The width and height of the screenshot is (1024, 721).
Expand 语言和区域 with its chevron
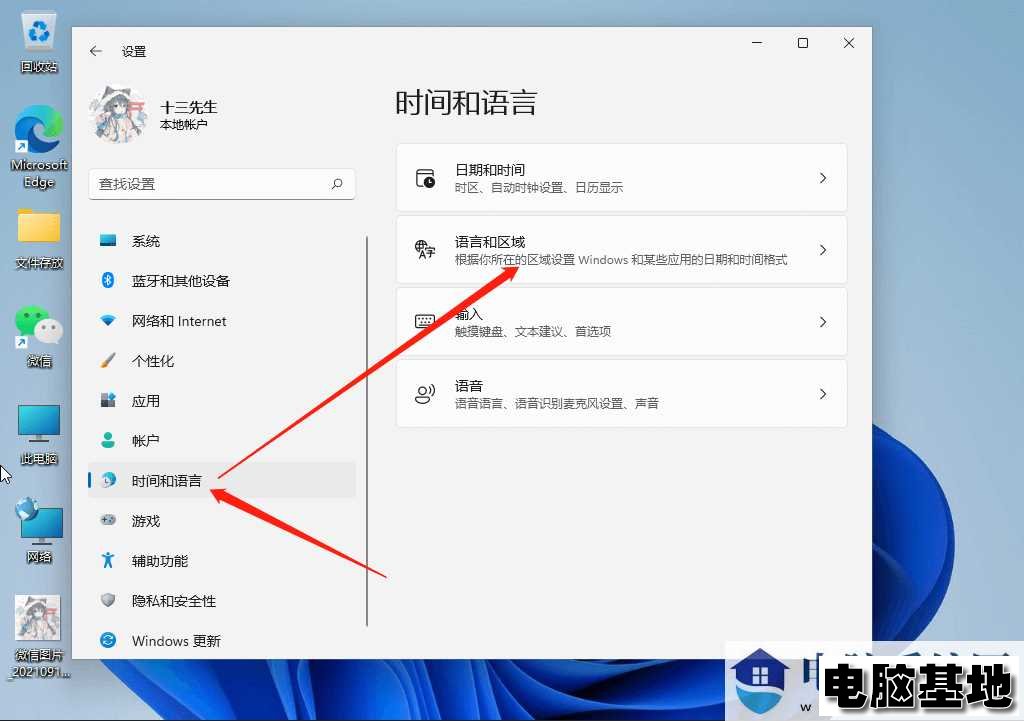pyautogui.click(x=823, y=249)
